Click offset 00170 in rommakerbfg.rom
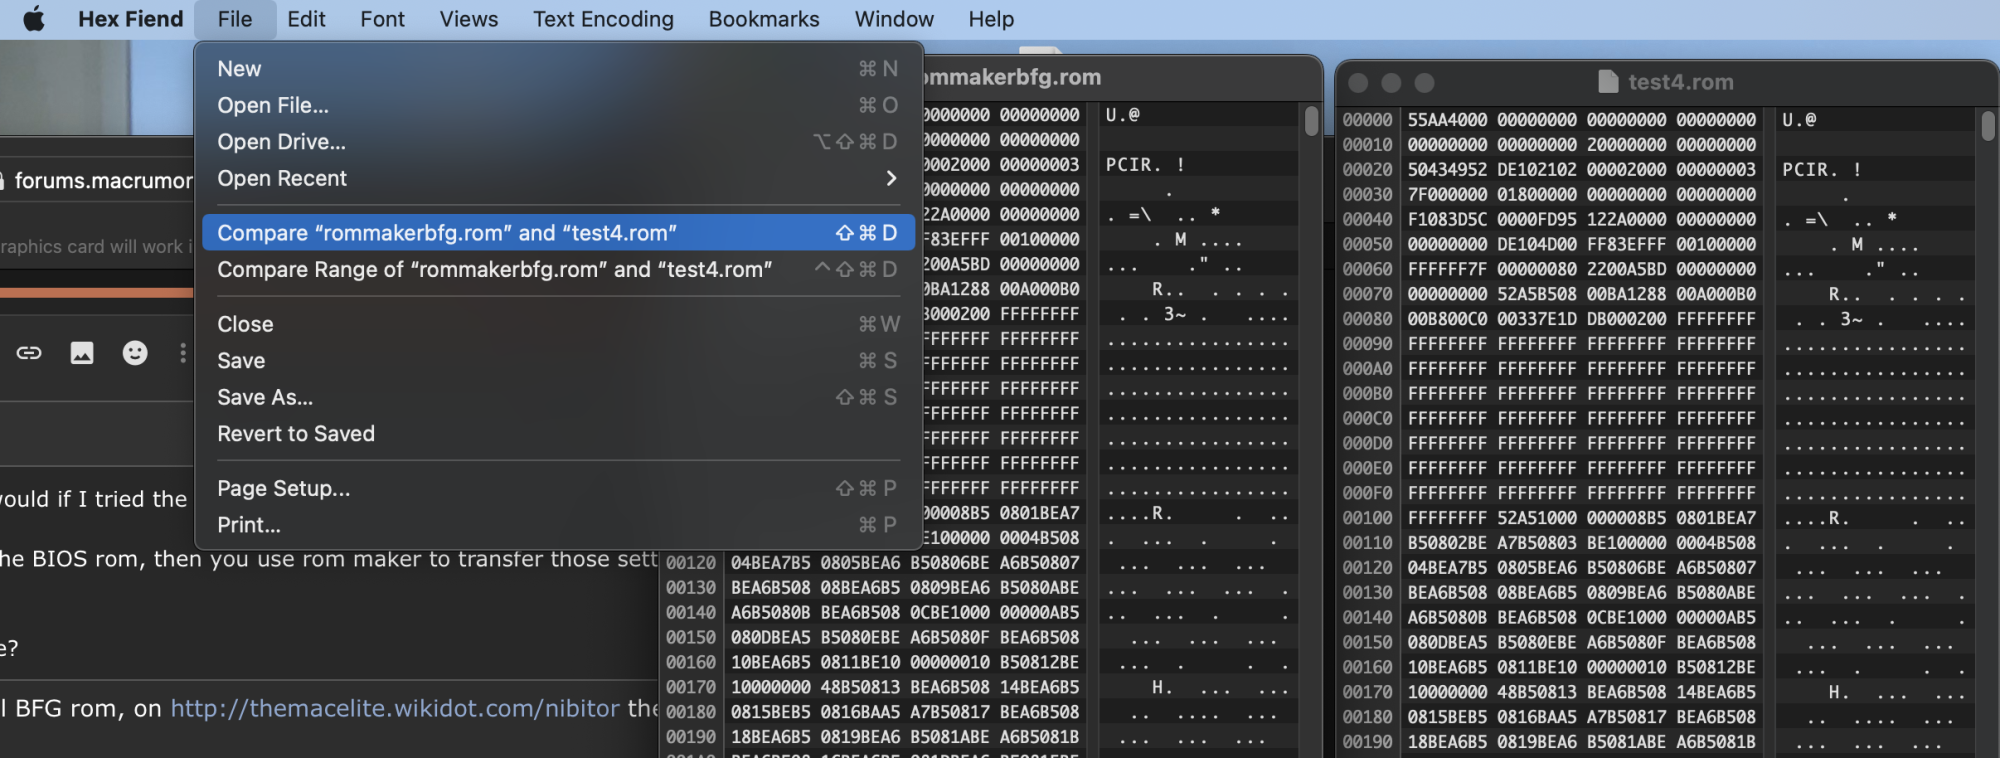Screen dimensions: 2000x758 [691, 687]
